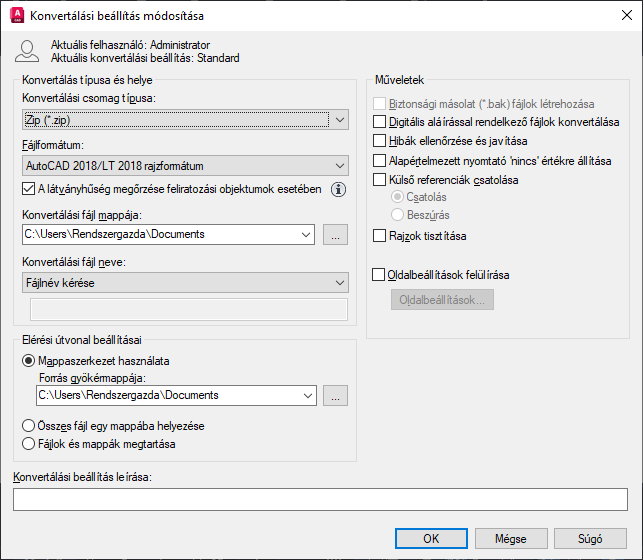Check Hibák ellenőrzése és javítása
643x560 pixels.
(x=379, y=141)
